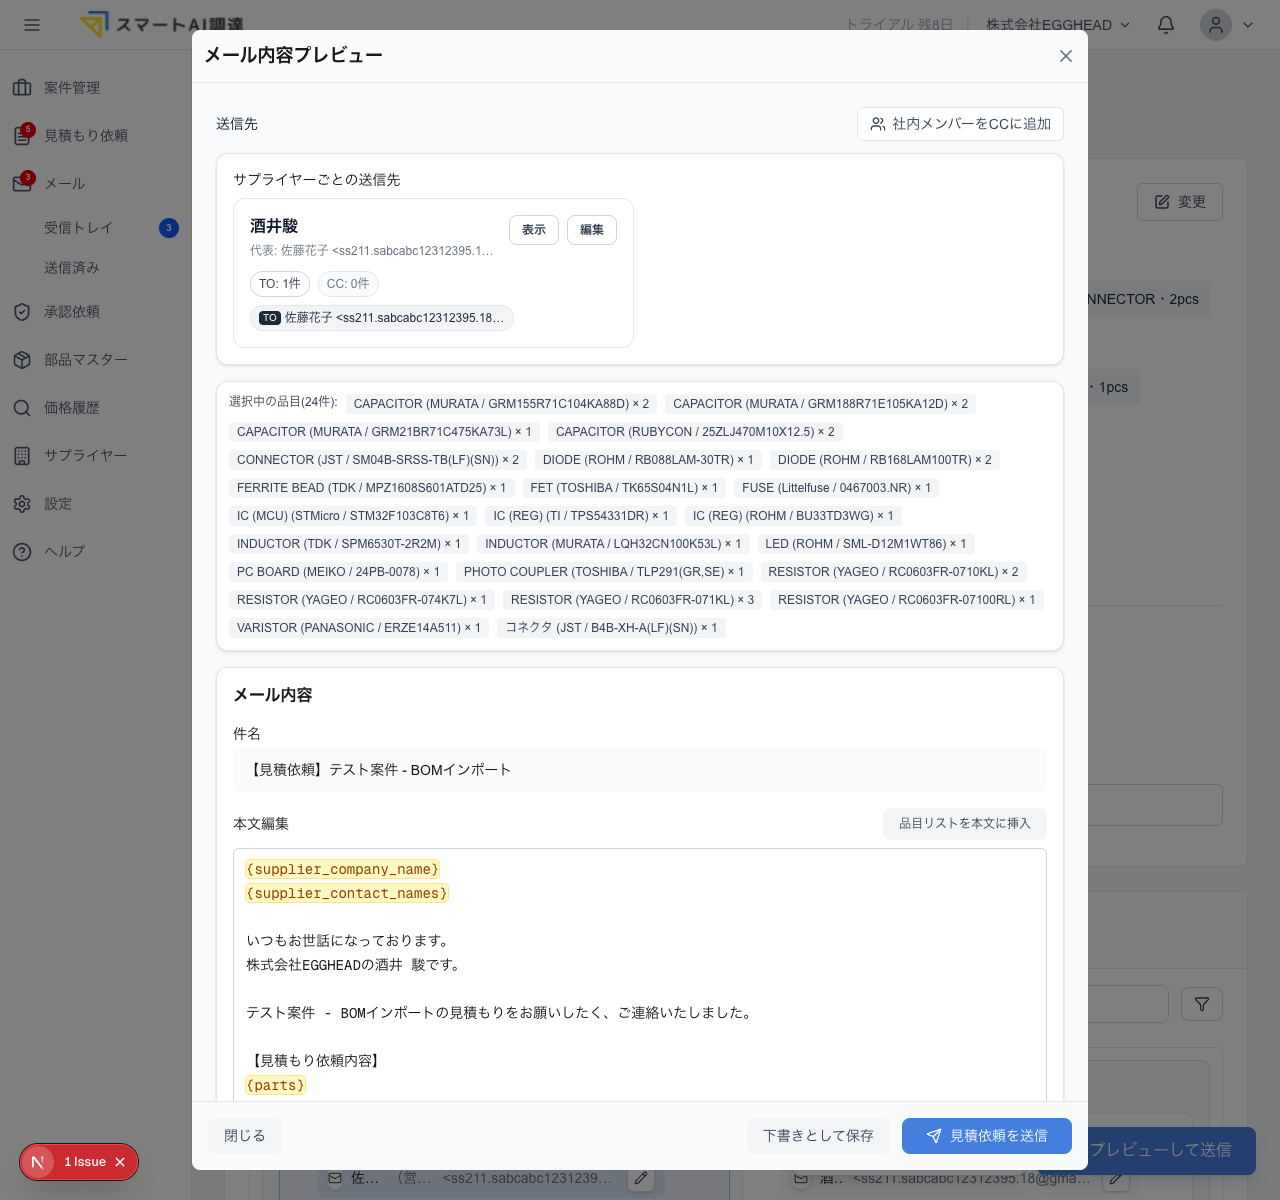Open 部品マスター in sidebar

tap(85, 360)
